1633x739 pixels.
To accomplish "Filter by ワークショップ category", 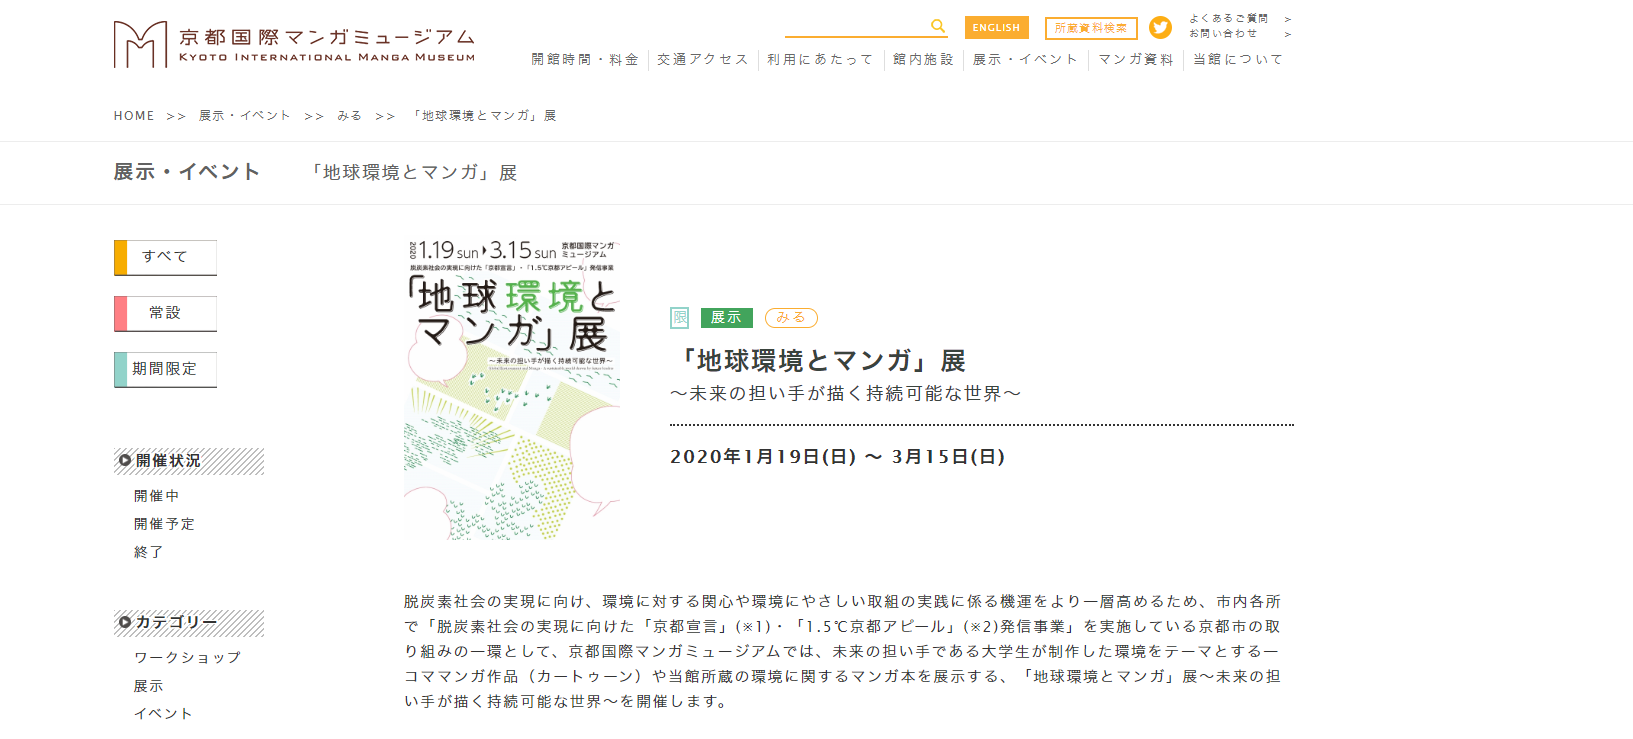I will [x=187, y=657].
